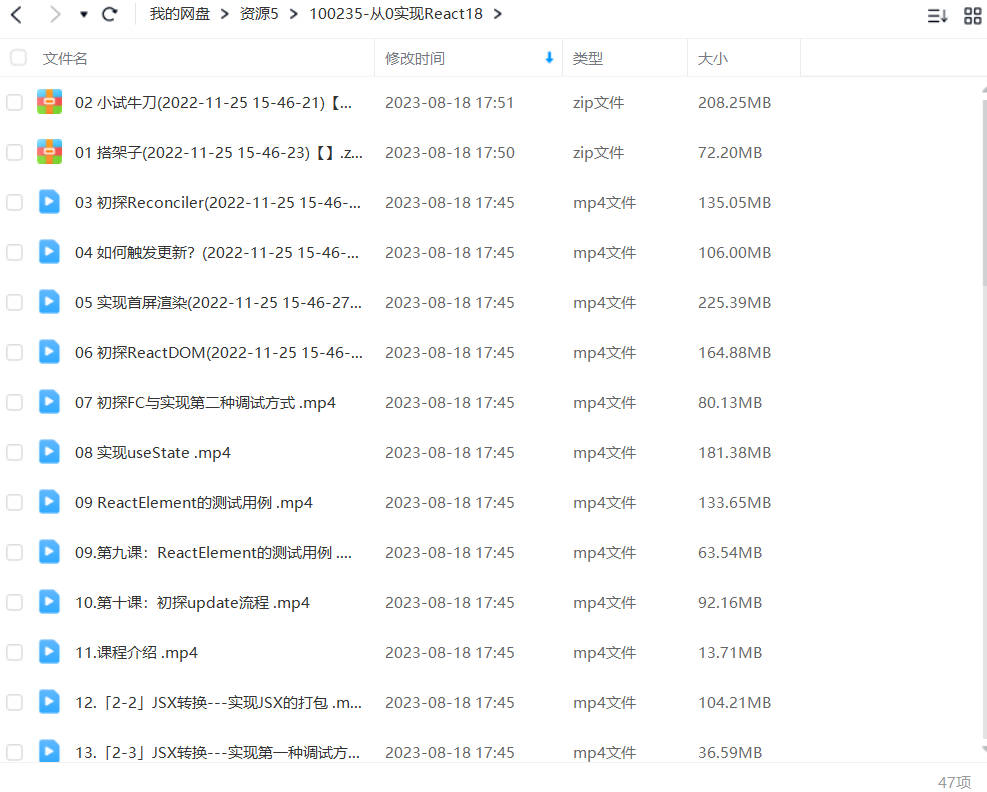
Task: Open 100235-从0实现React18 breadcrumb
Action: pyautogui.click(x=396, y=14)
